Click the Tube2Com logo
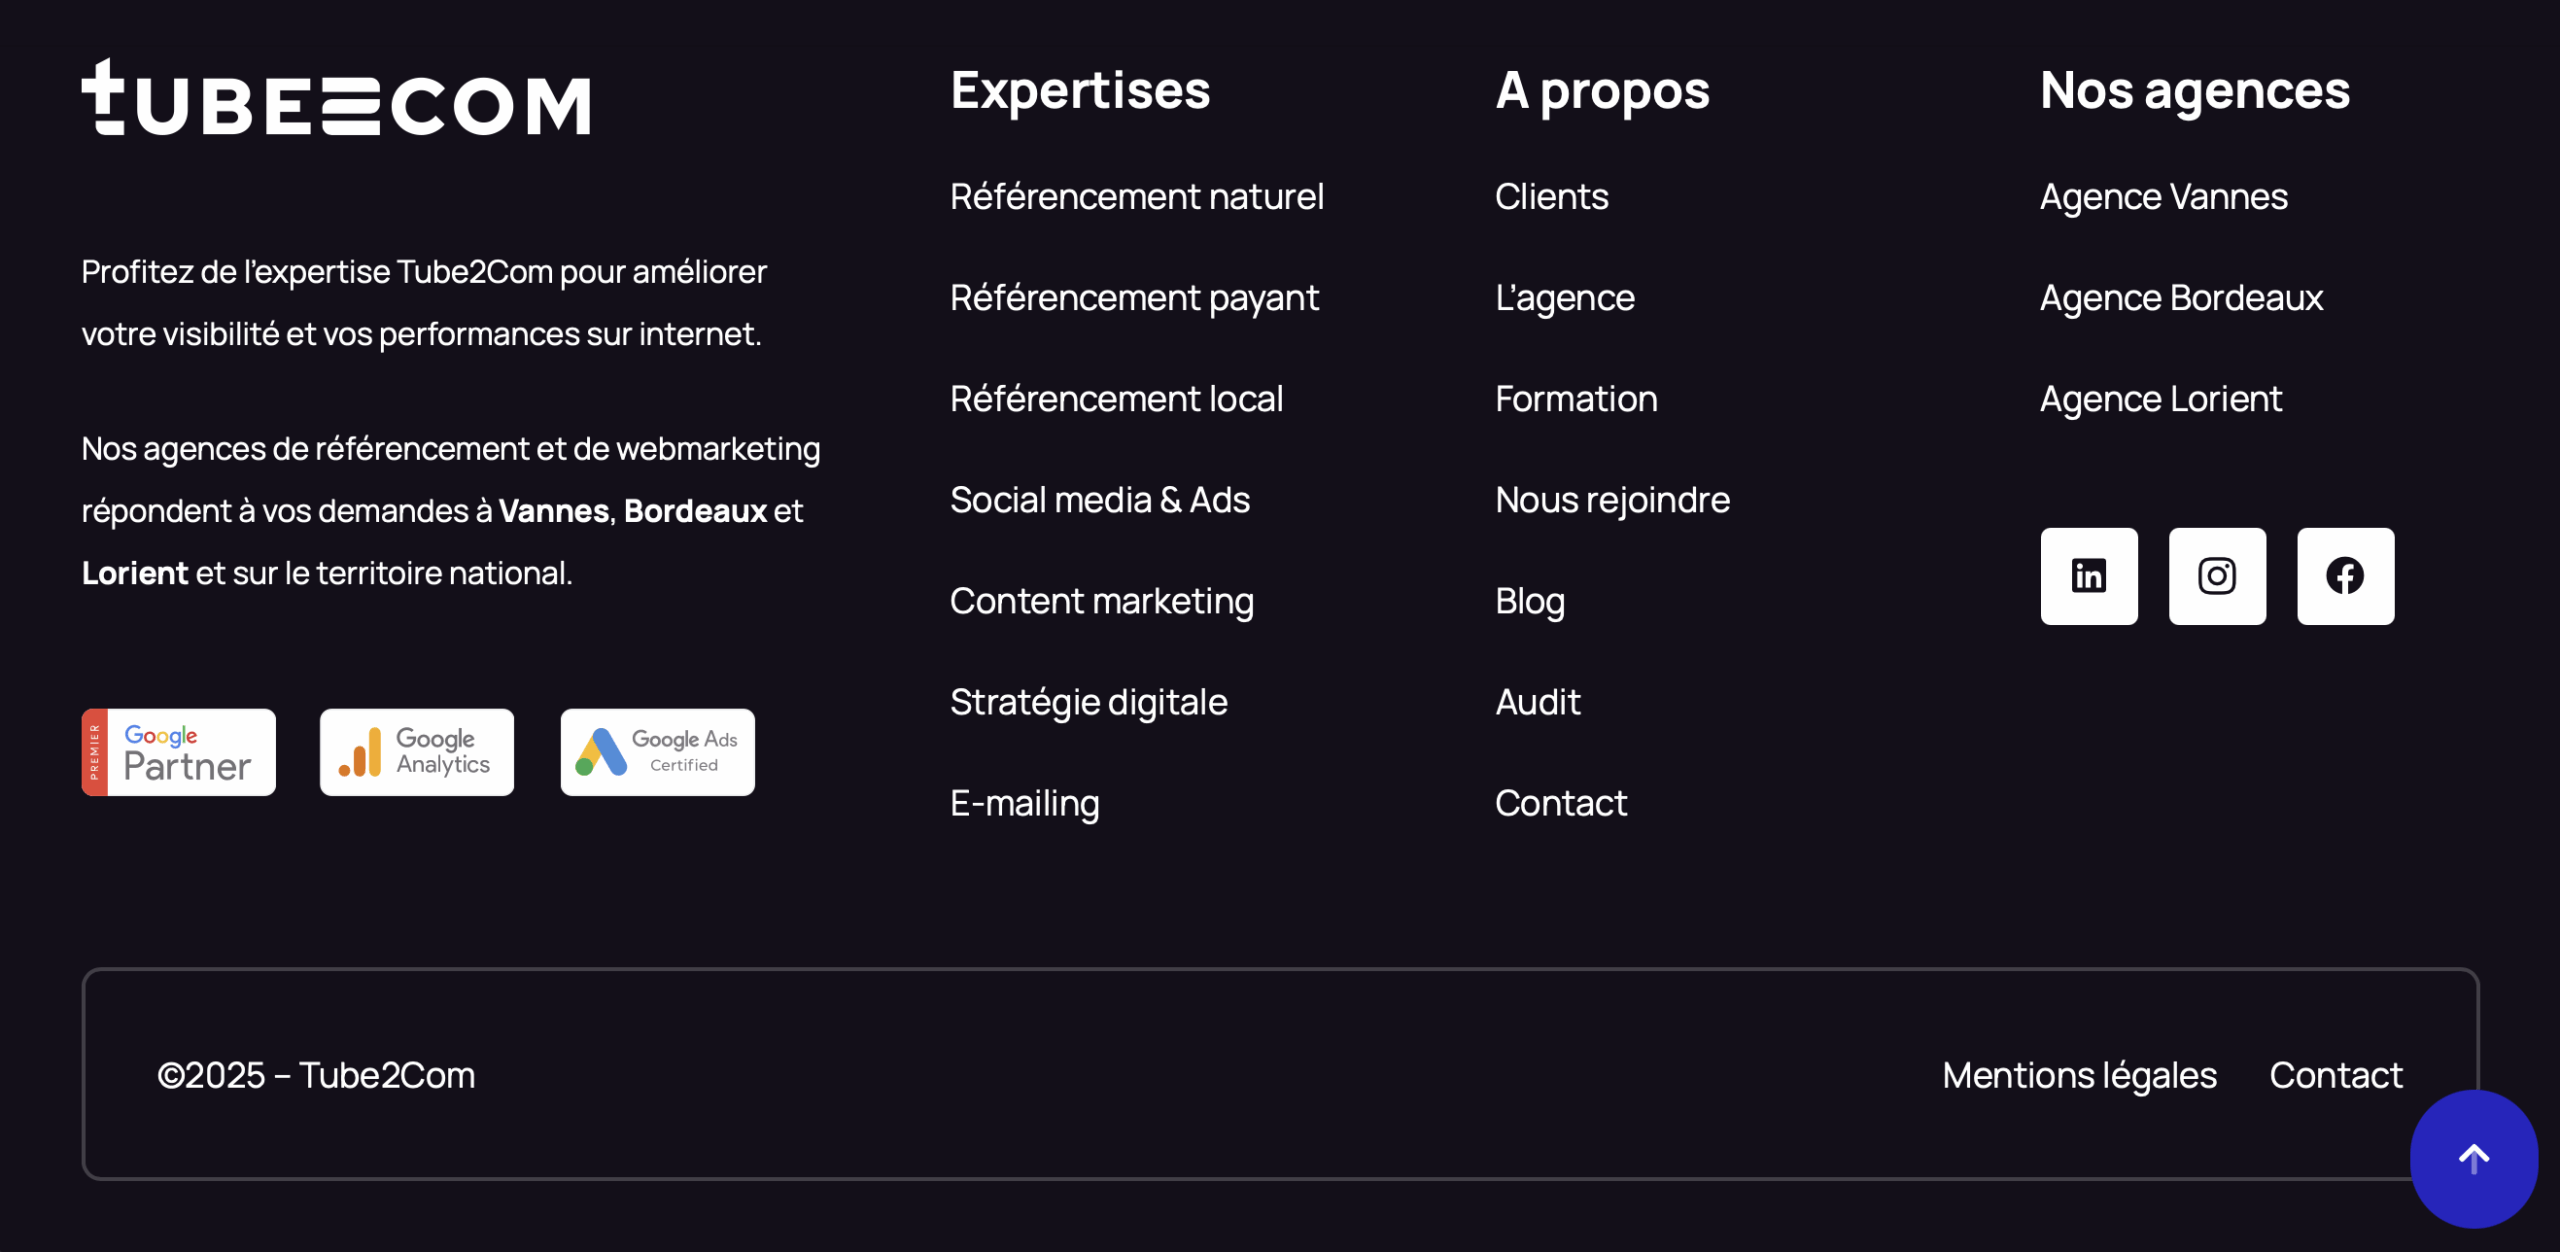2560x1252 pixels. 335,102
